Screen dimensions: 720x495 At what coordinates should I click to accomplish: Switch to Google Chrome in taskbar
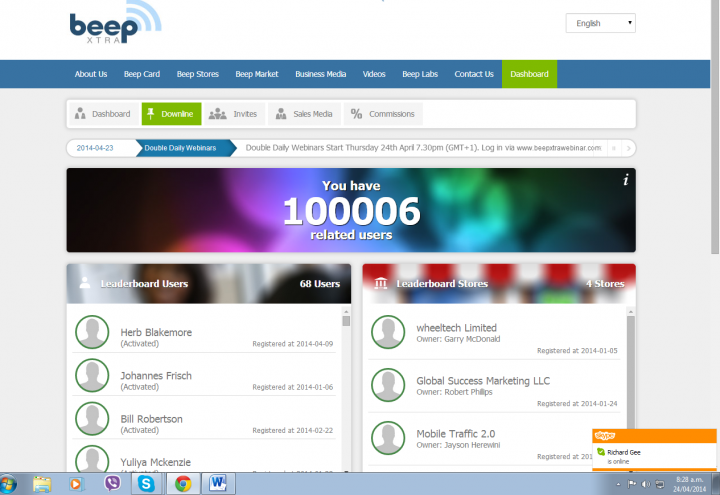tap(183, 484)
